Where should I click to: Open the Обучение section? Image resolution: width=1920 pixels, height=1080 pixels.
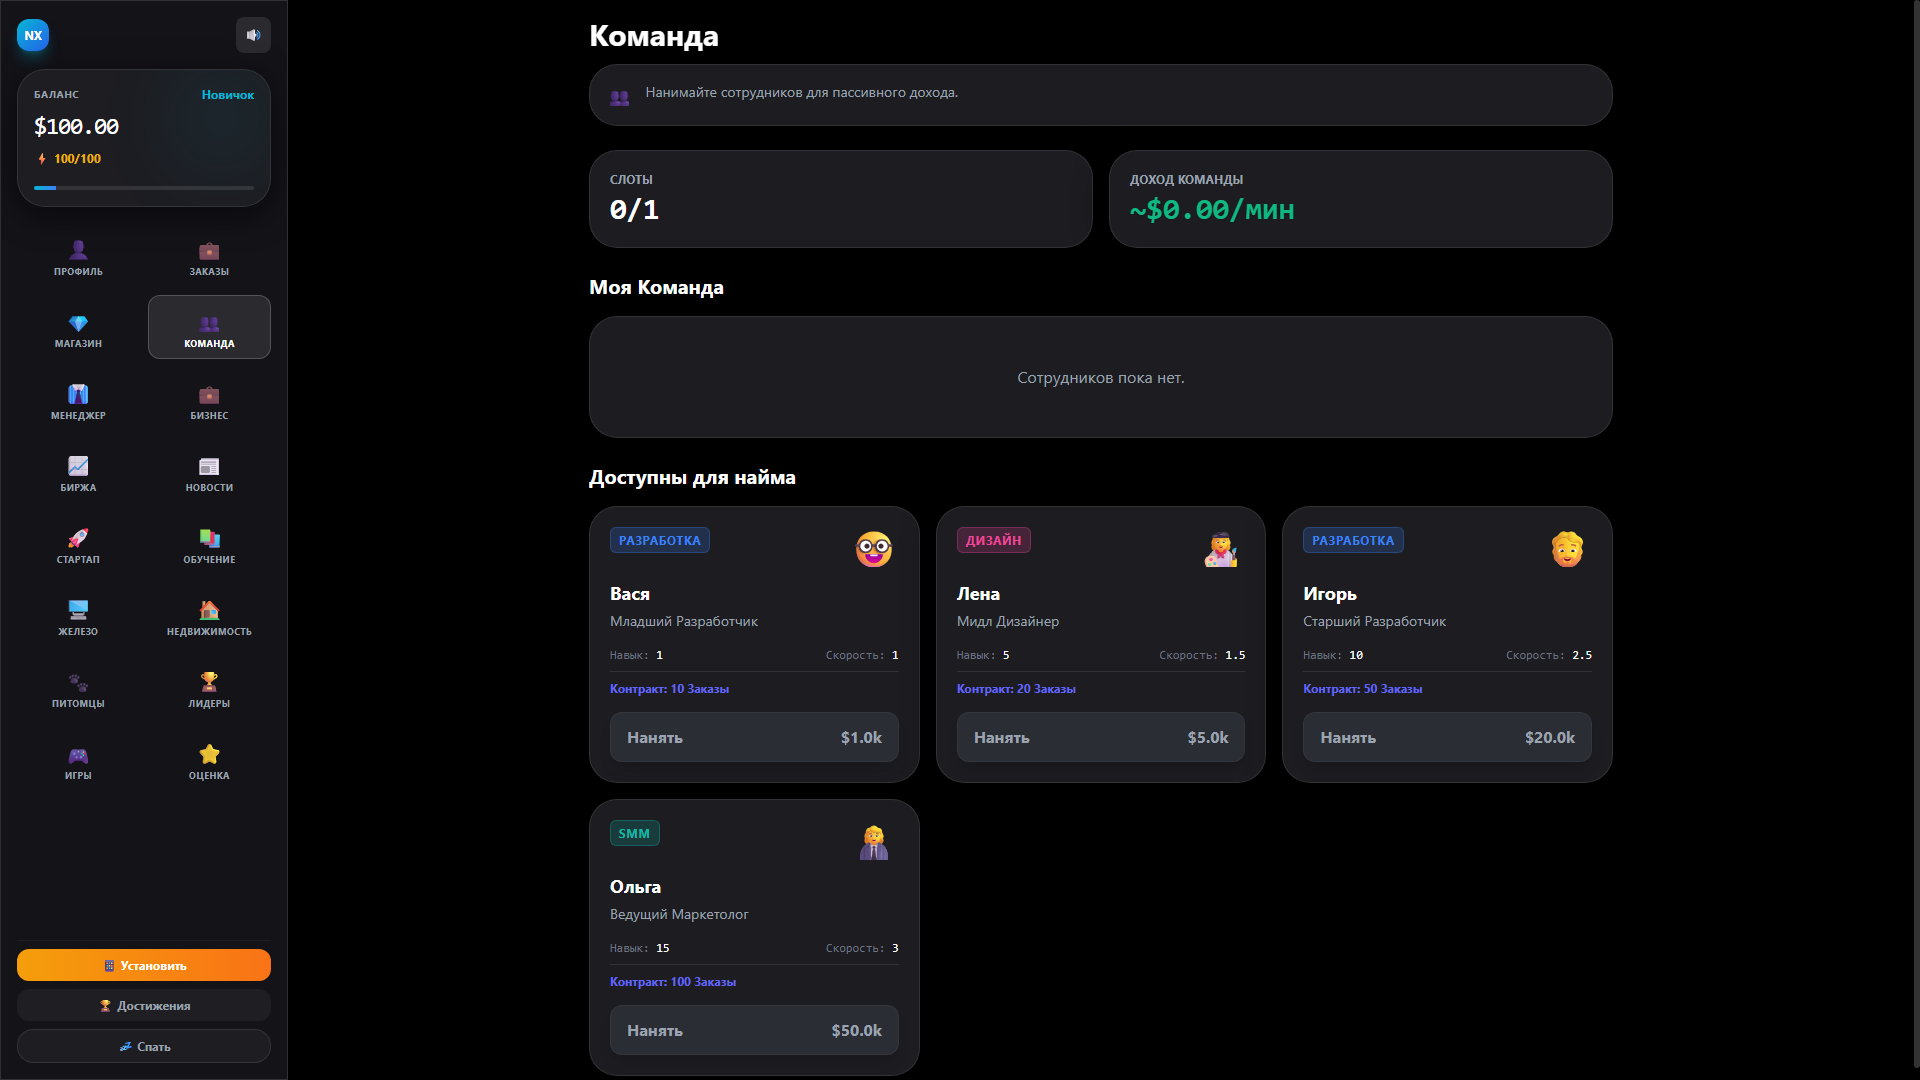208,546
